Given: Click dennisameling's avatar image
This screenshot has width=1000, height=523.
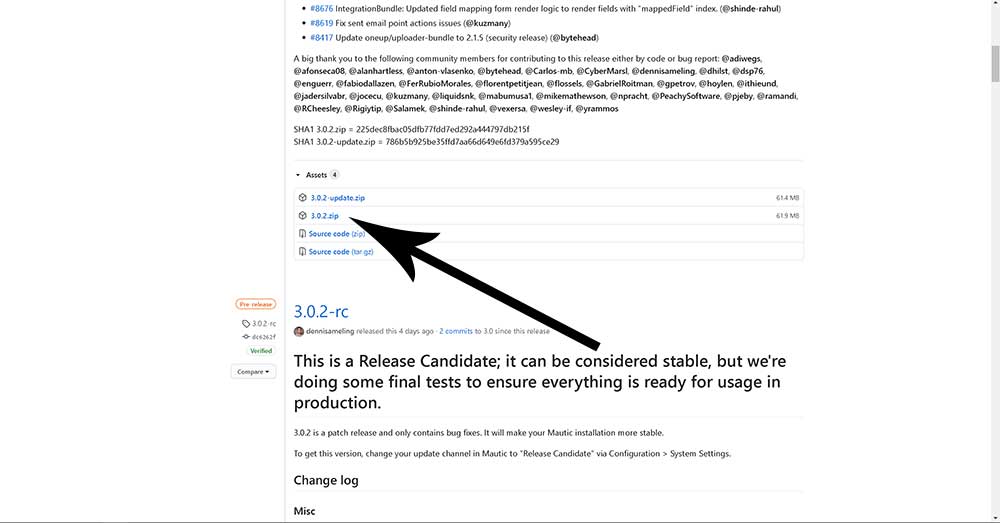Looking at the screenshot, I should 299,331.
